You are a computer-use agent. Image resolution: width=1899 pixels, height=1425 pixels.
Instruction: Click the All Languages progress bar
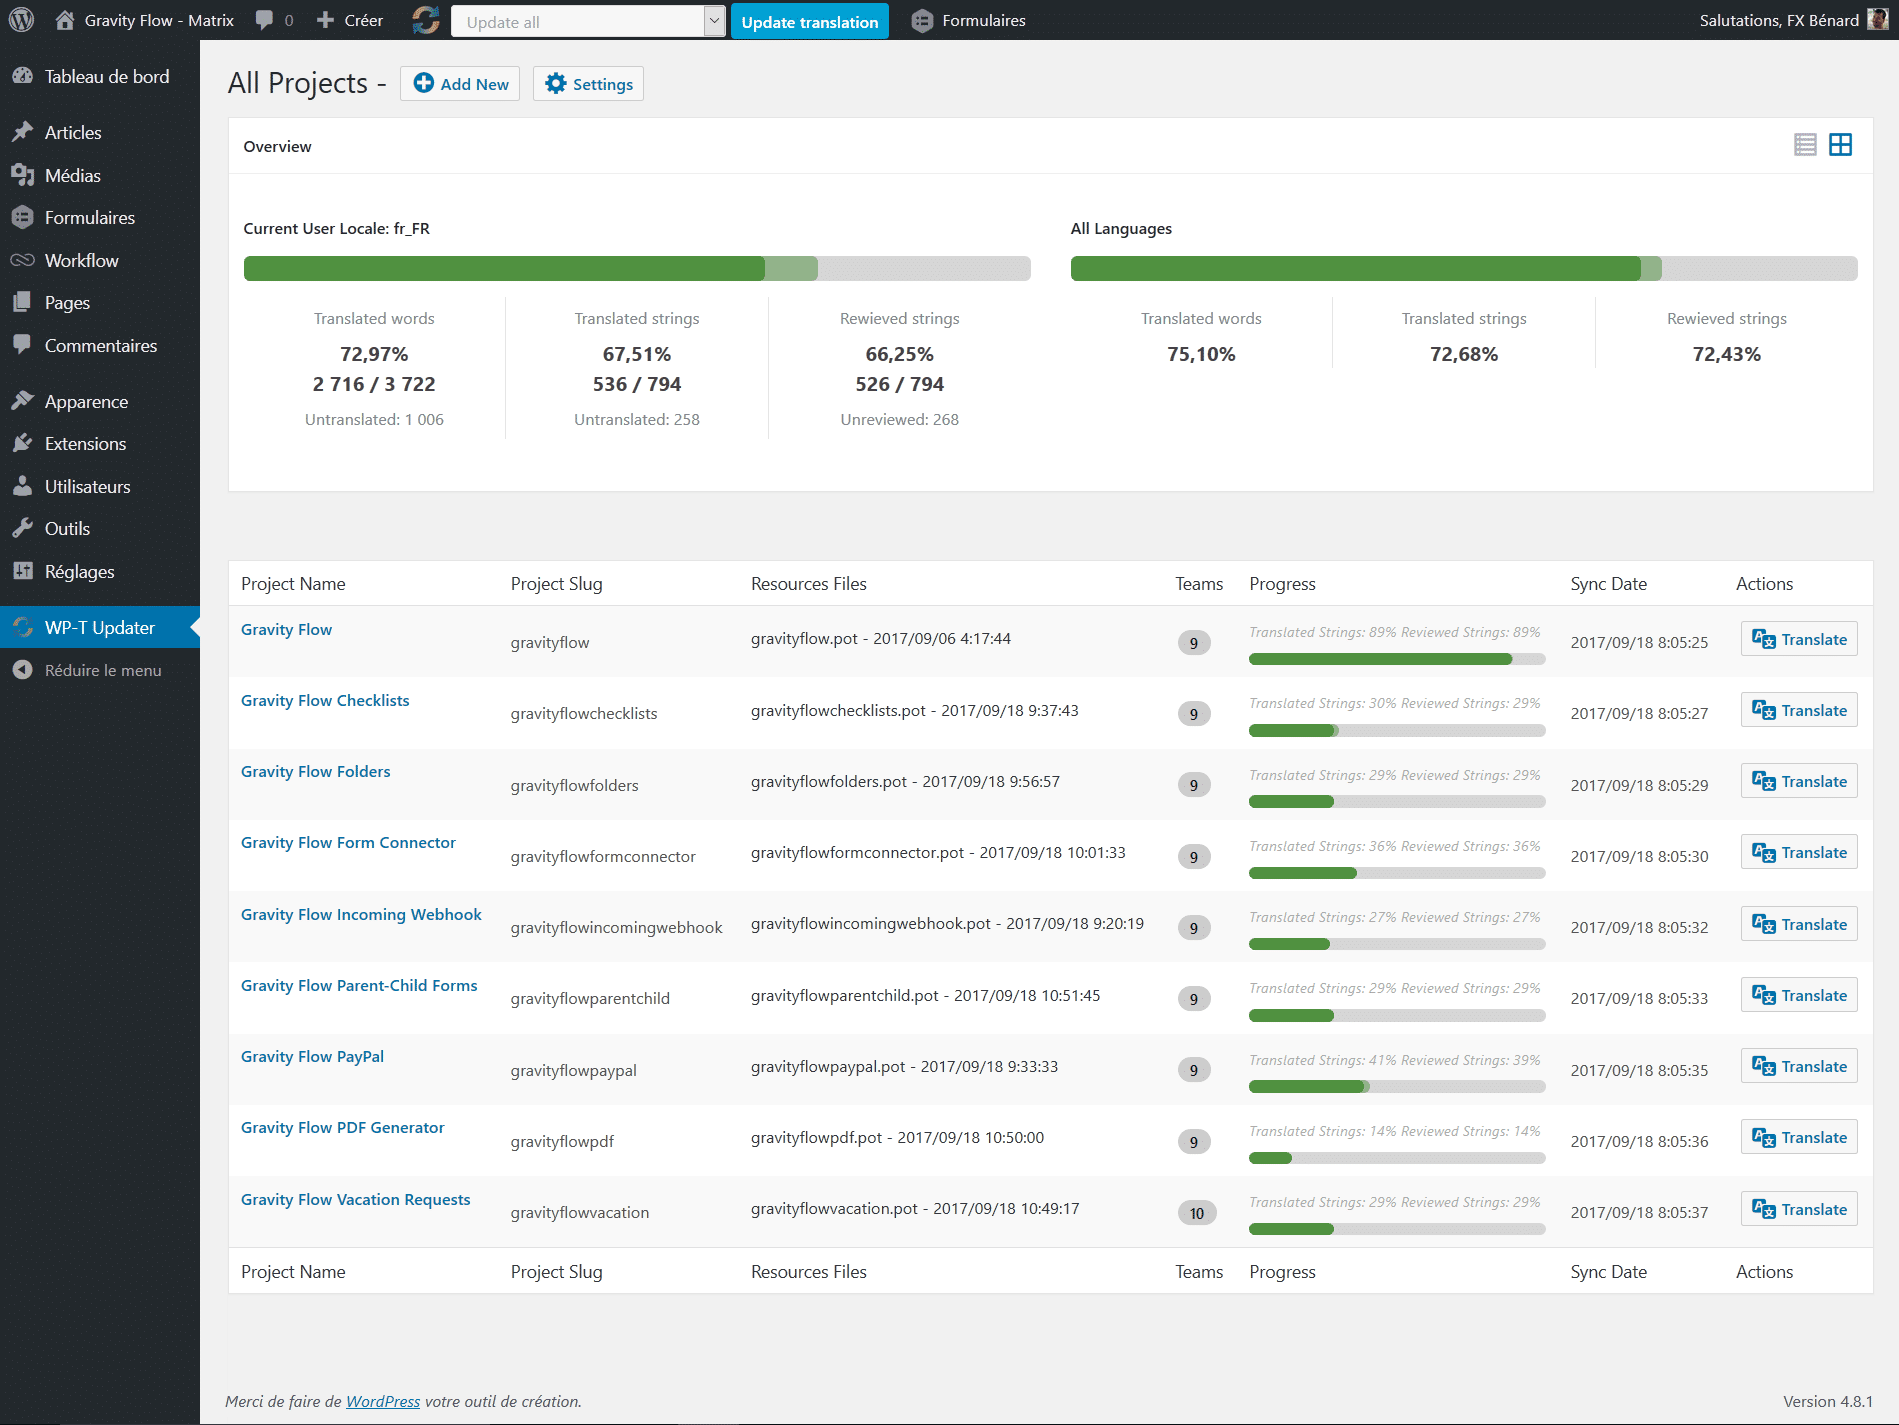pos(1464,268)
